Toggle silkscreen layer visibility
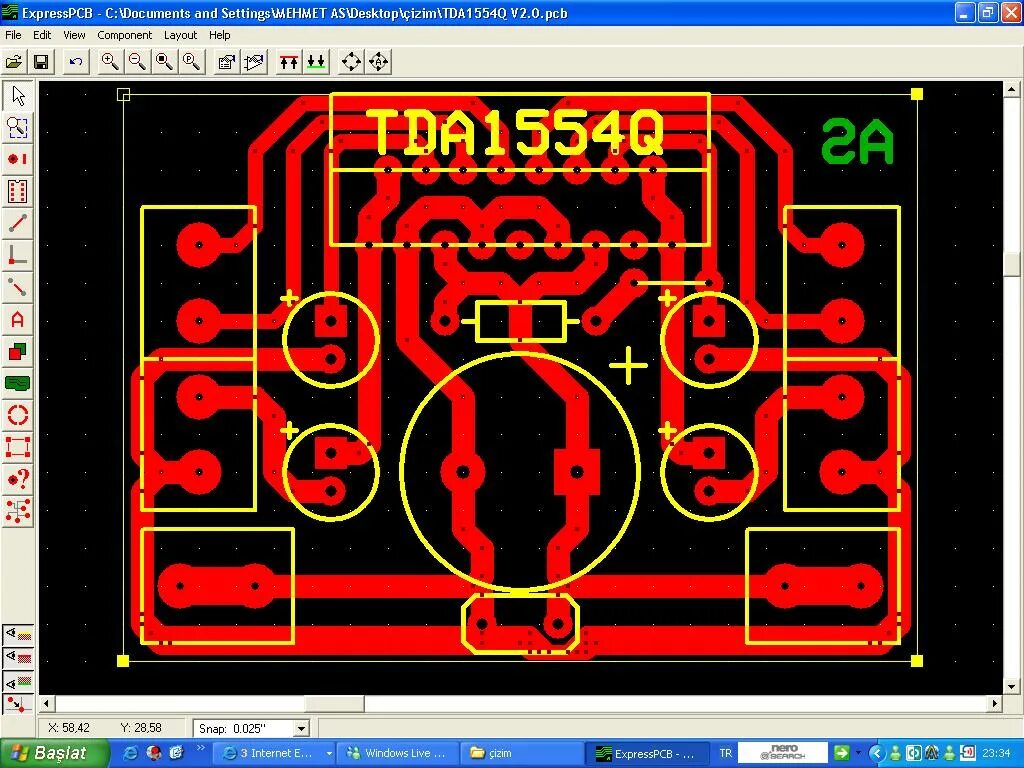Screen dimensions: 1024x768 coord(18,633)
